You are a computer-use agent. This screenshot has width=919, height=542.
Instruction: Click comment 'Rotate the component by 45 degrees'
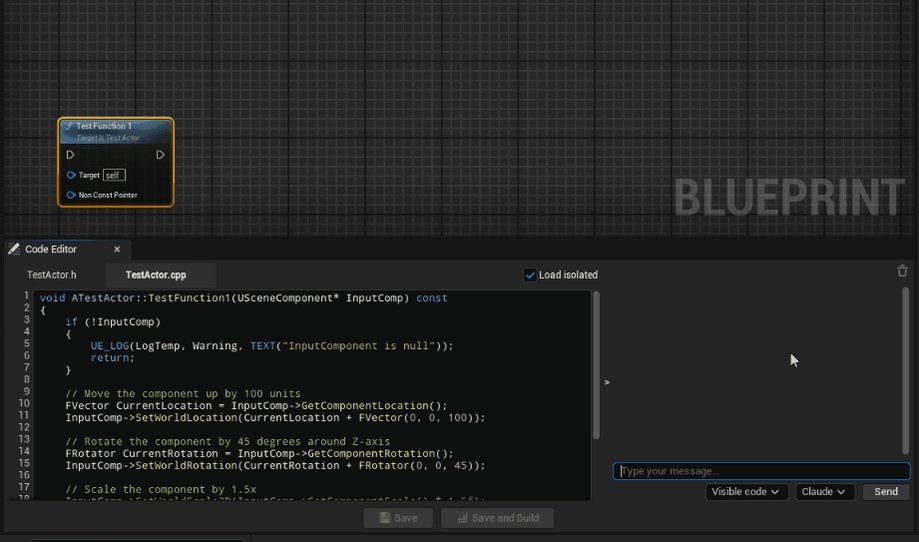(227, 442)
